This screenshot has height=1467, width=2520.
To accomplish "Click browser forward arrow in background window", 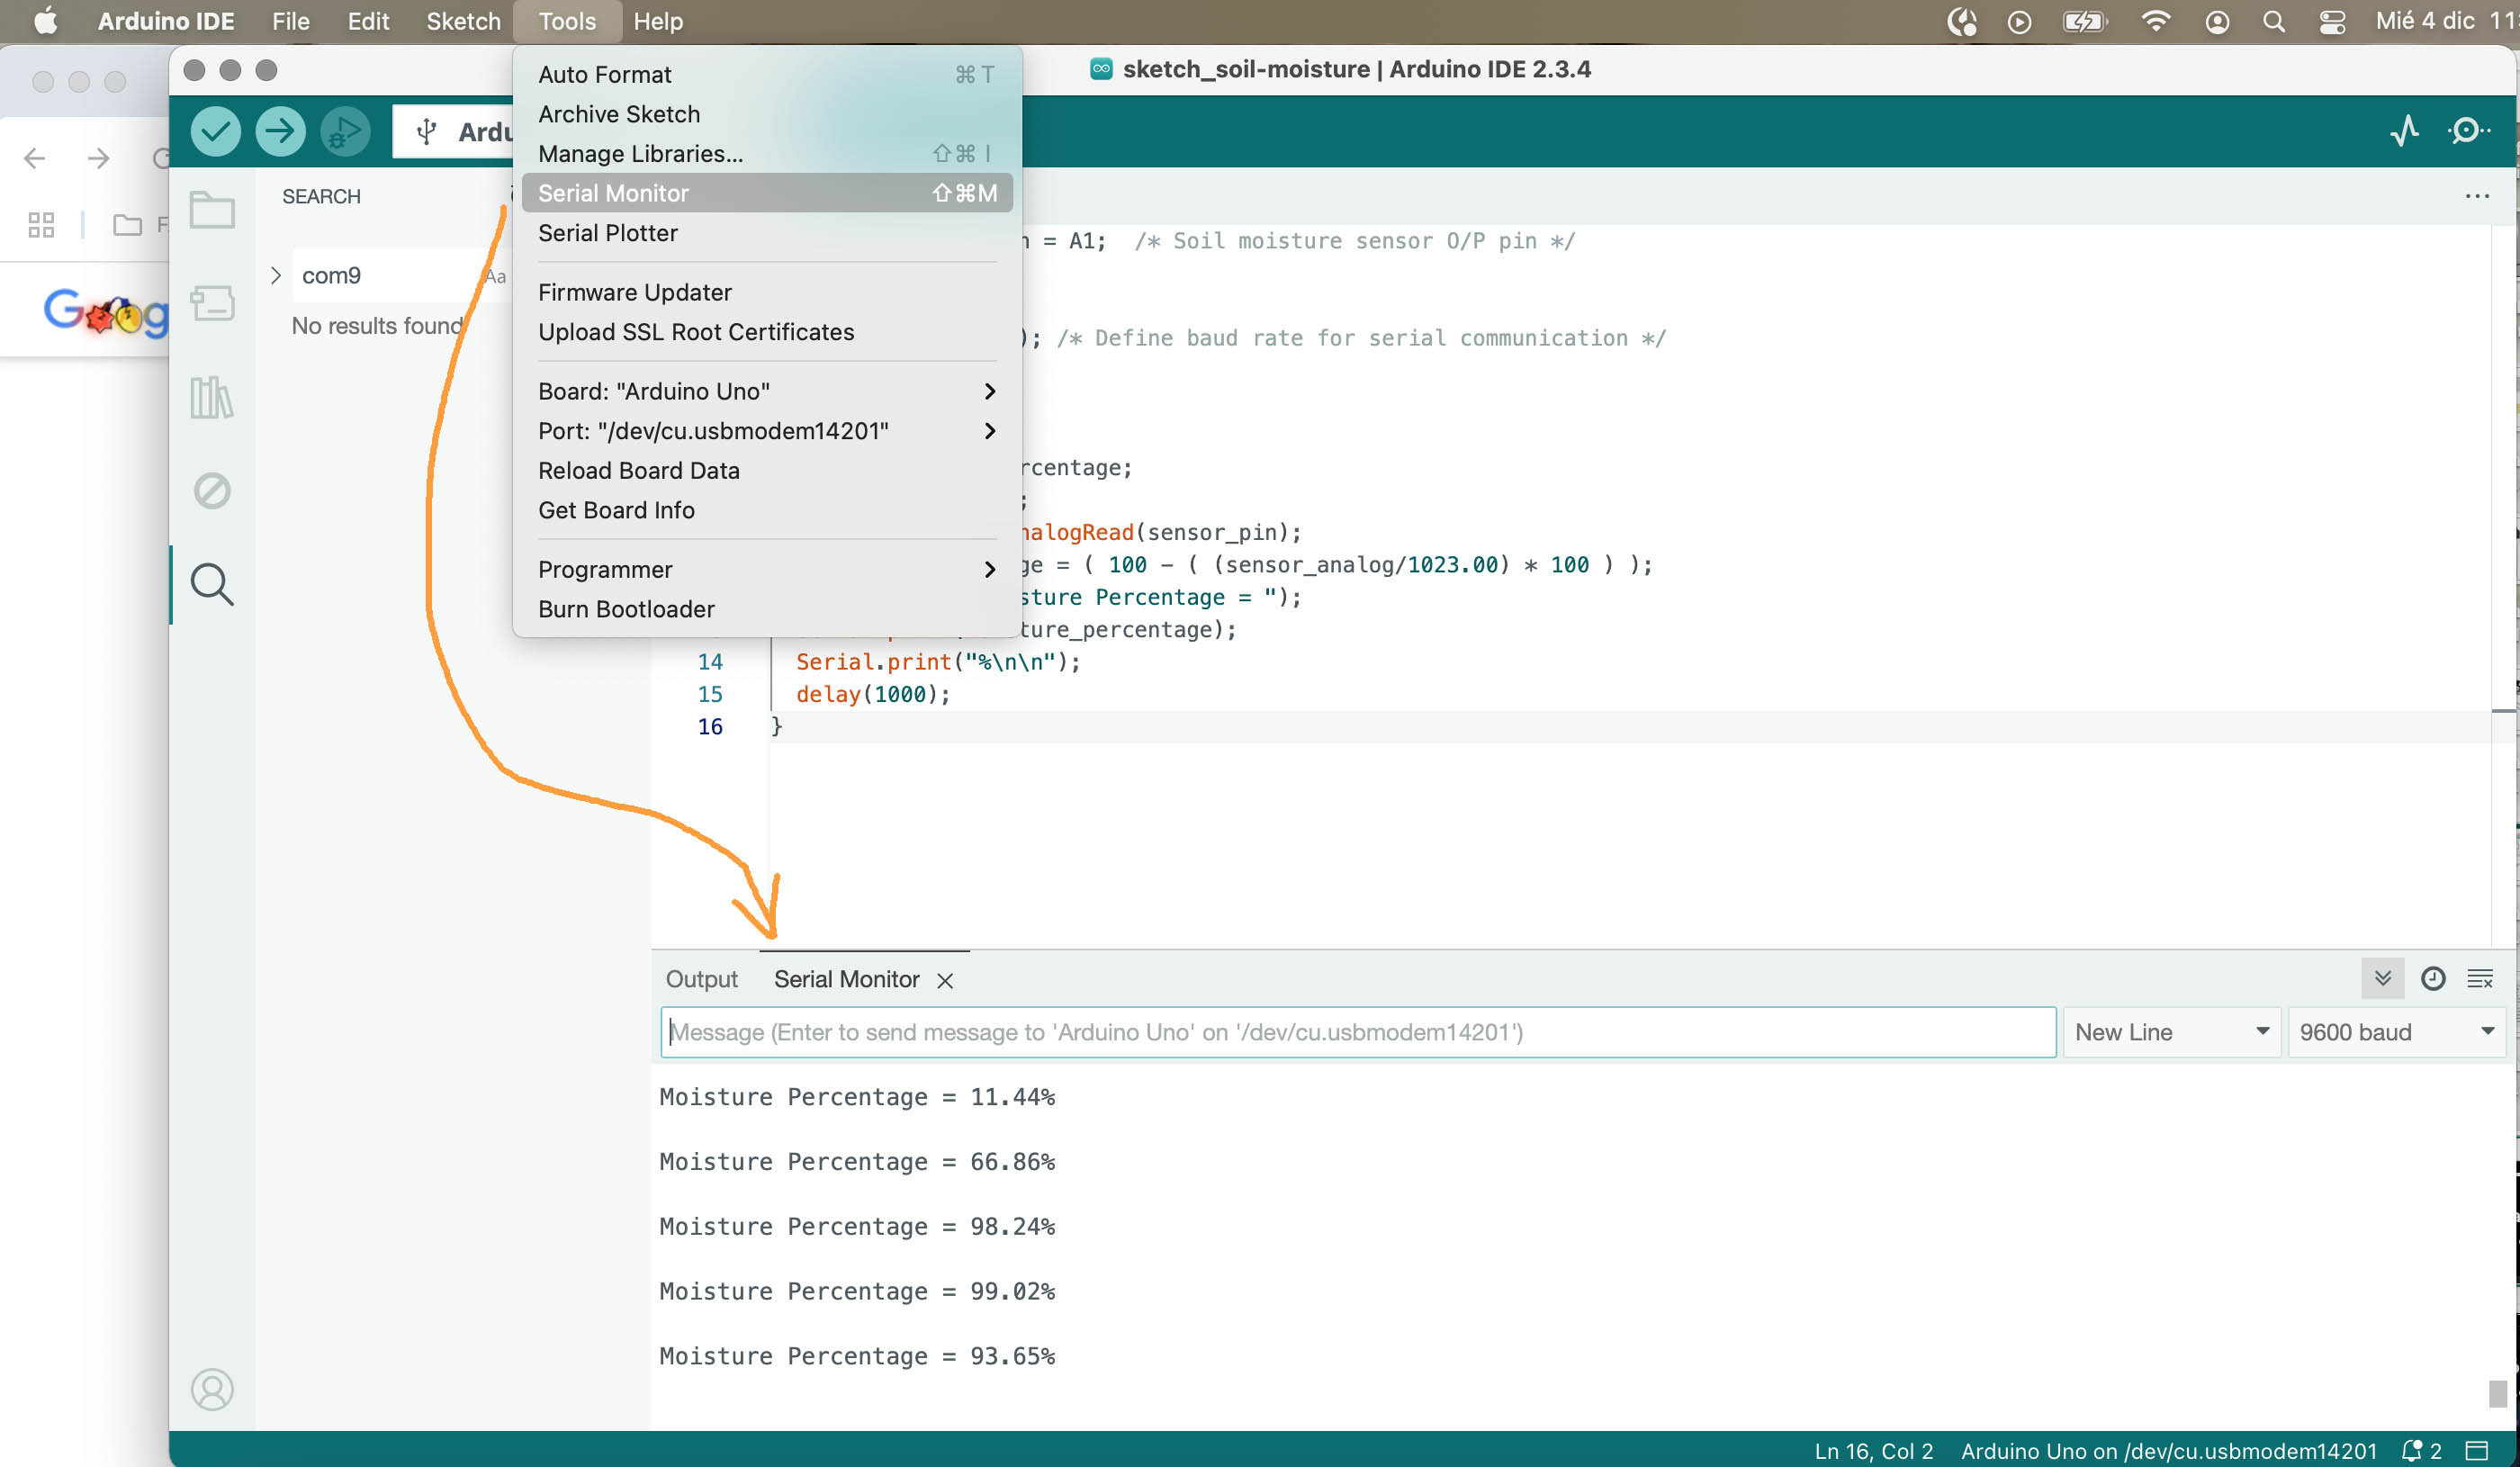I will coord(98,158).
